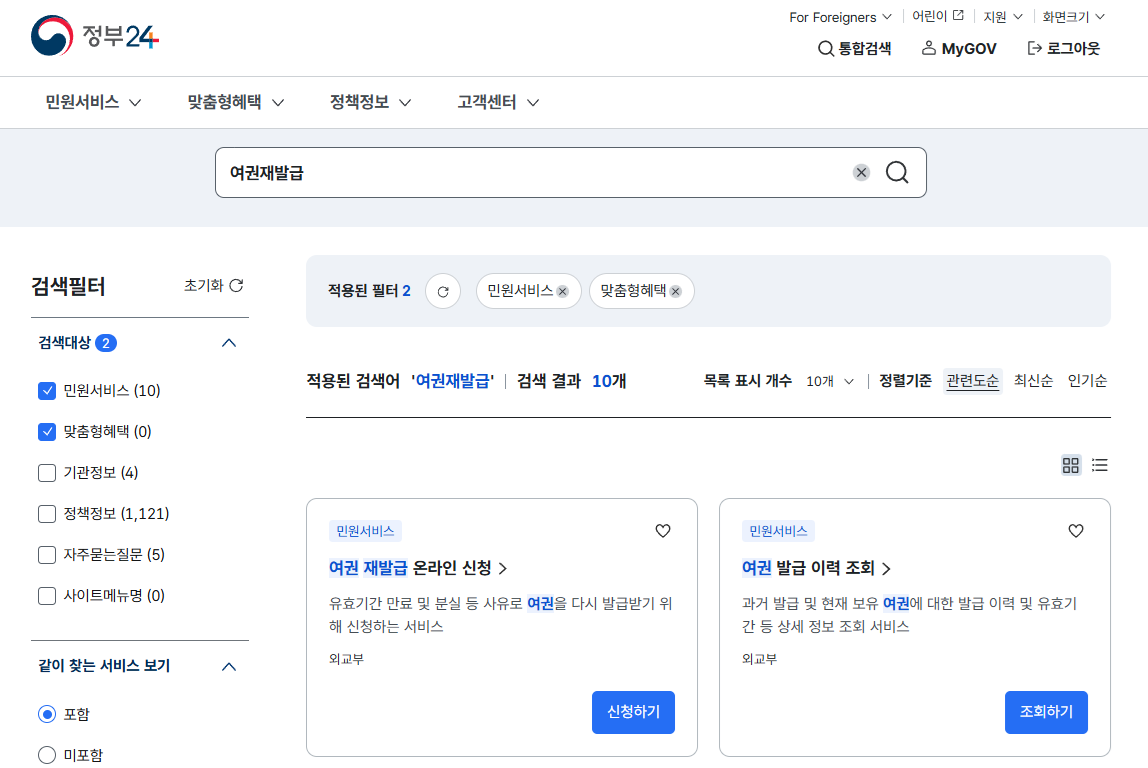
Task: Click the 정부24 logo
Action: pos(93,38)
